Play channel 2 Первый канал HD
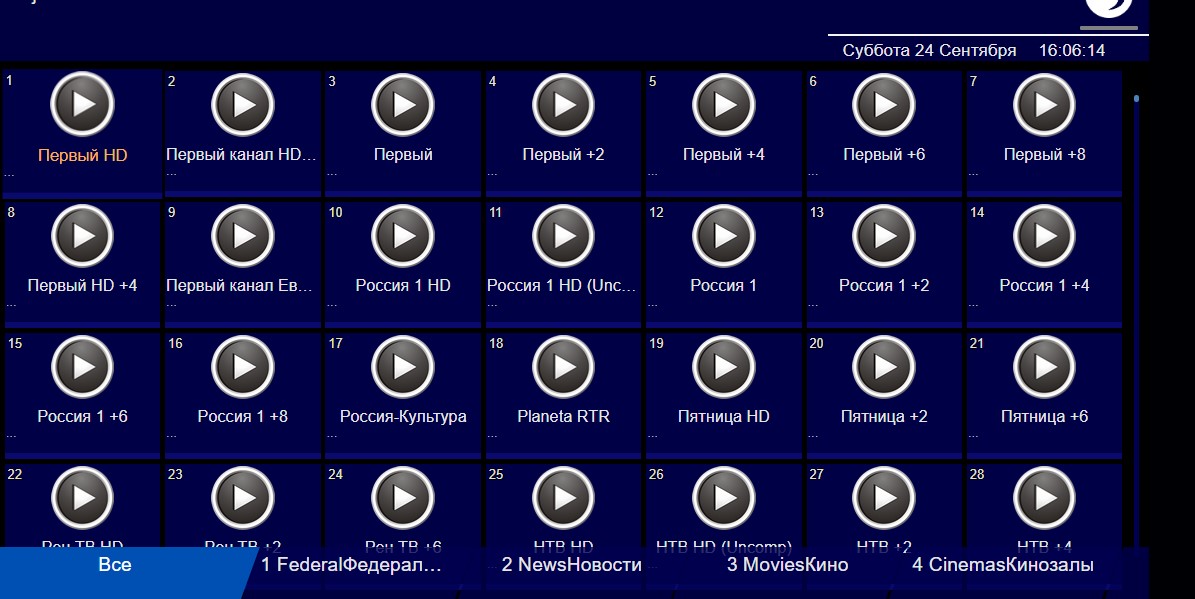The height and width of the screenshot is (599, 1195). [243, 104]
